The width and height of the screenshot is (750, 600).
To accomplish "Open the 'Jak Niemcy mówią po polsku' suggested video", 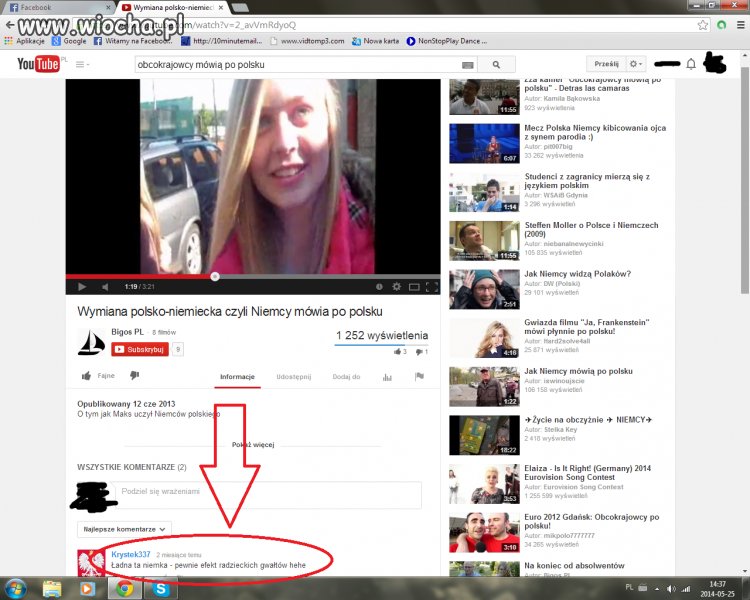I will [x=578, y=371].
